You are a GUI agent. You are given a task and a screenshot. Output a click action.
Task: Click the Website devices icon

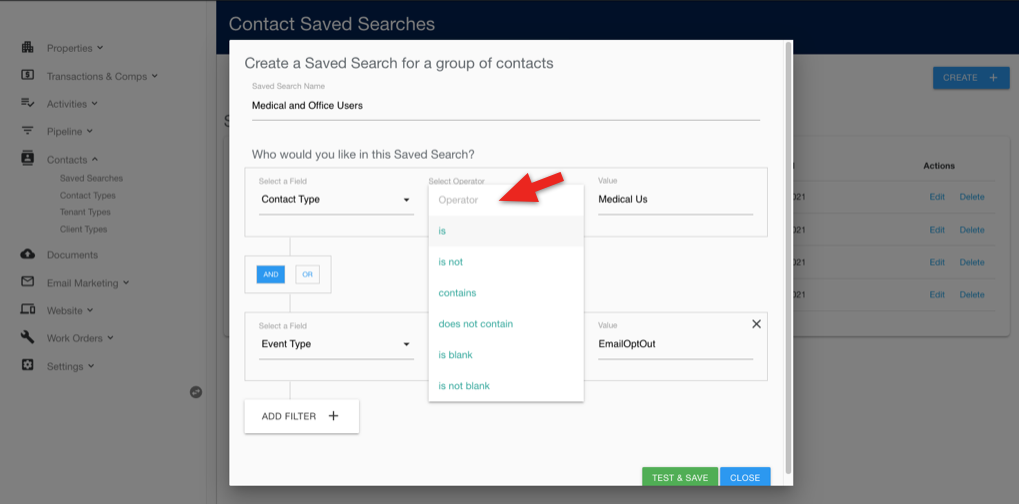pos(27,310)
